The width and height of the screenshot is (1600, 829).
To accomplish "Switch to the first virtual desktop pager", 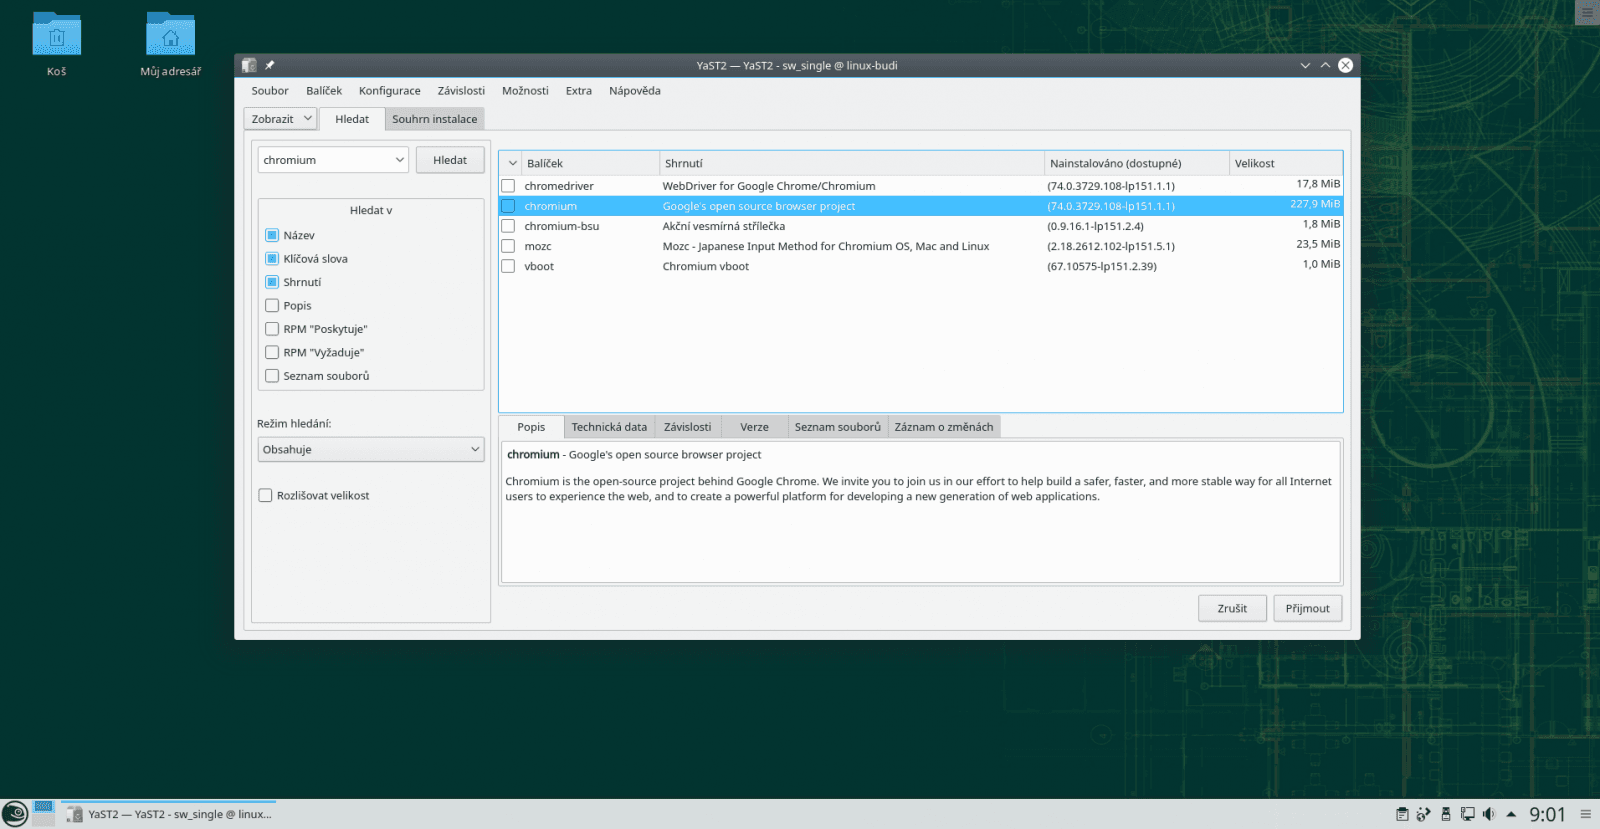I will (43, 807).
